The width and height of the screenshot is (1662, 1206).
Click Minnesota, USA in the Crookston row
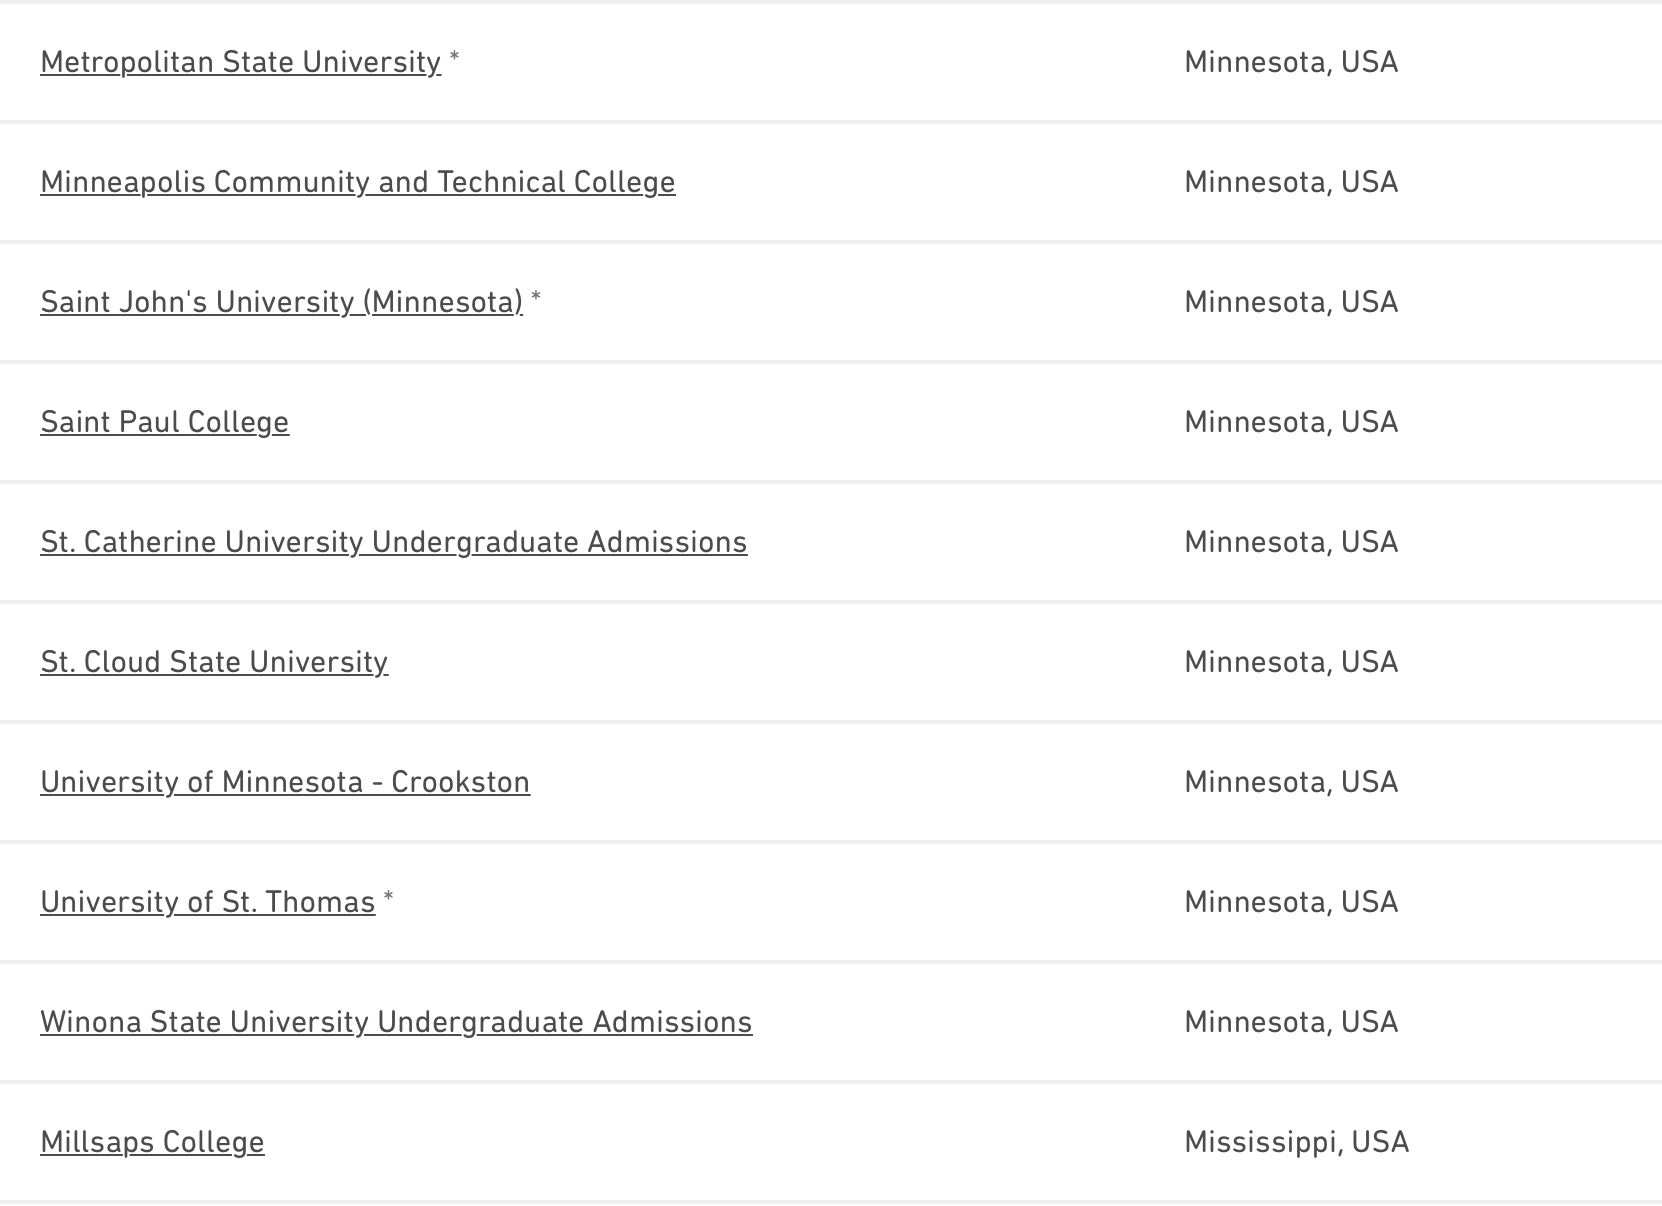point(1290,782)
